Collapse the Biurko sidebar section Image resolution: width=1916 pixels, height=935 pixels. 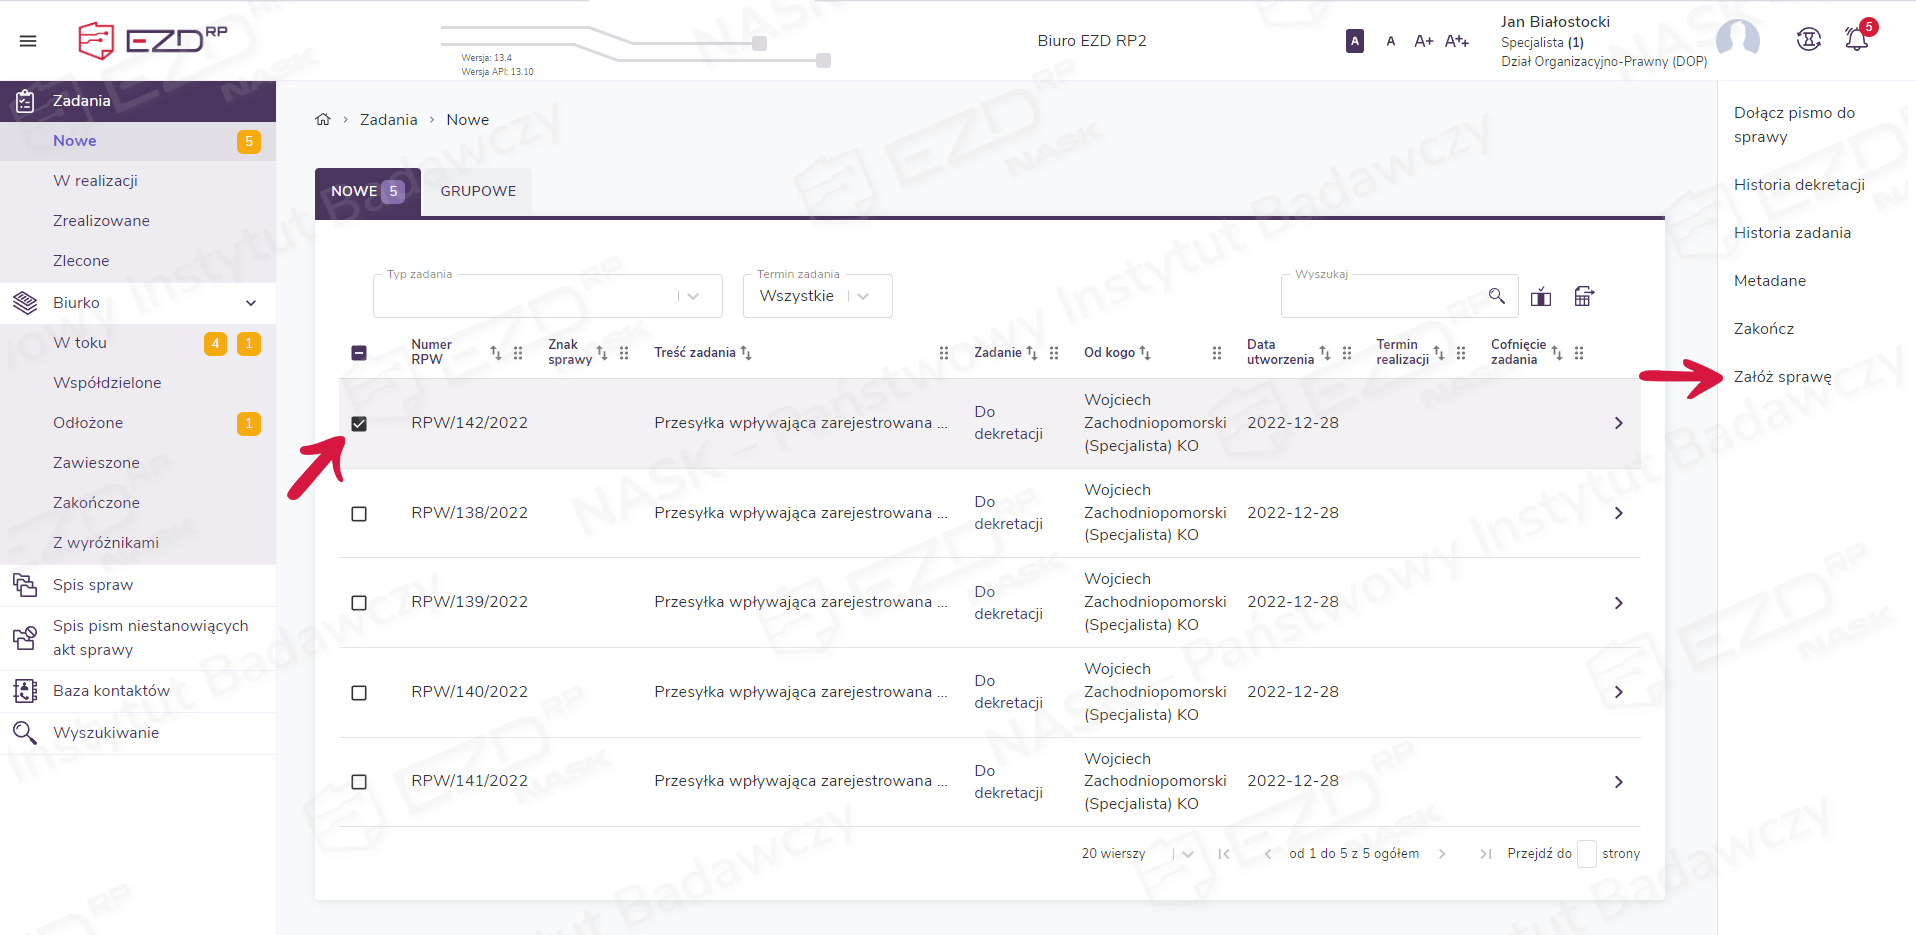pos(251,303)
